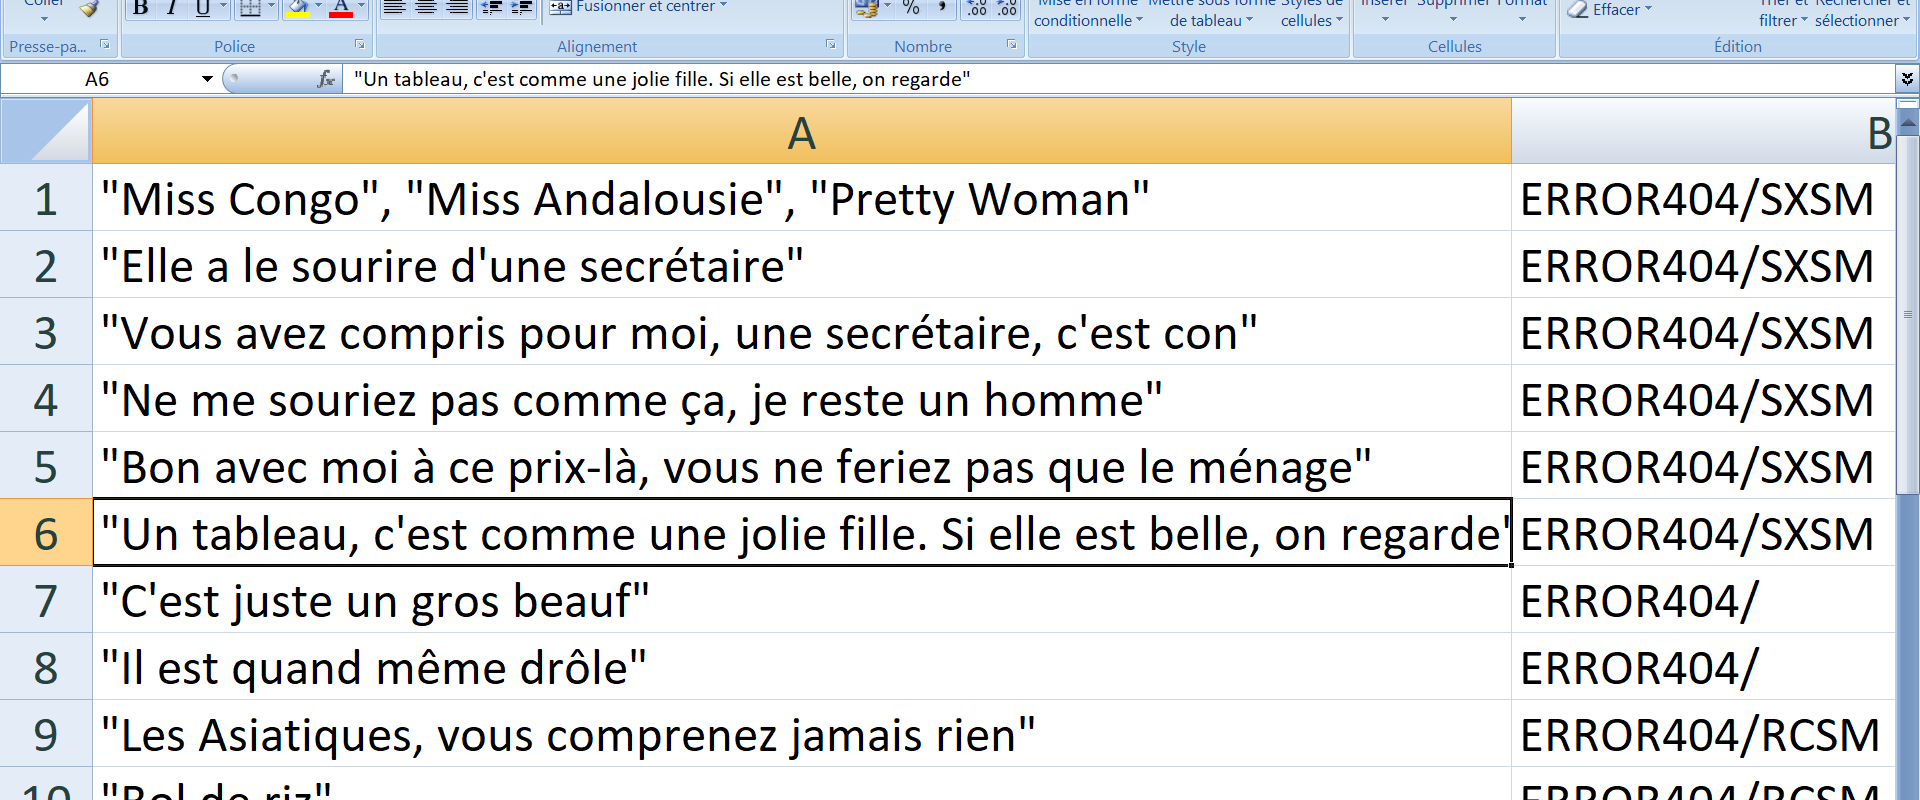The width and height of the screenshot is (1920, 800).
Task: Click the insert function fx icon
Action: pyautogui.click(x=325, y=79)
